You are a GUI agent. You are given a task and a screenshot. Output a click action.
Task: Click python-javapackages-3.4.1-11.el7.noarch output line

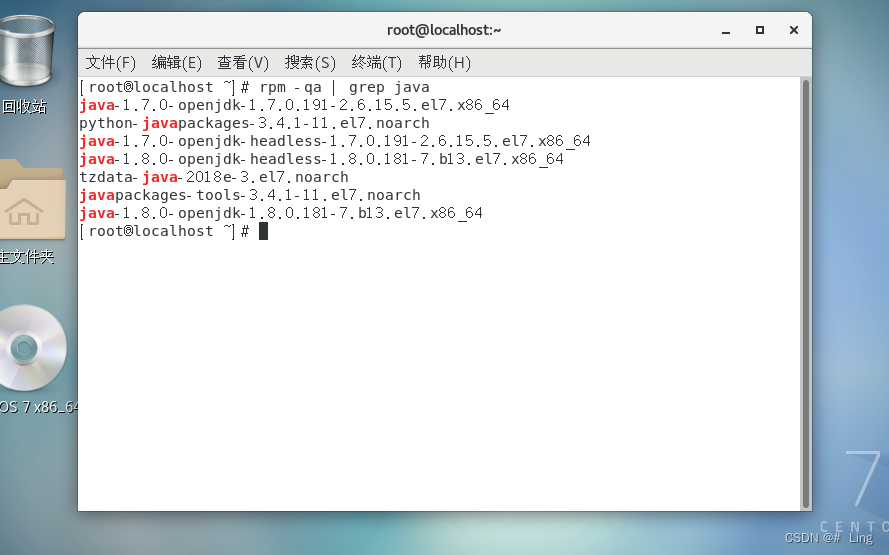255,123
